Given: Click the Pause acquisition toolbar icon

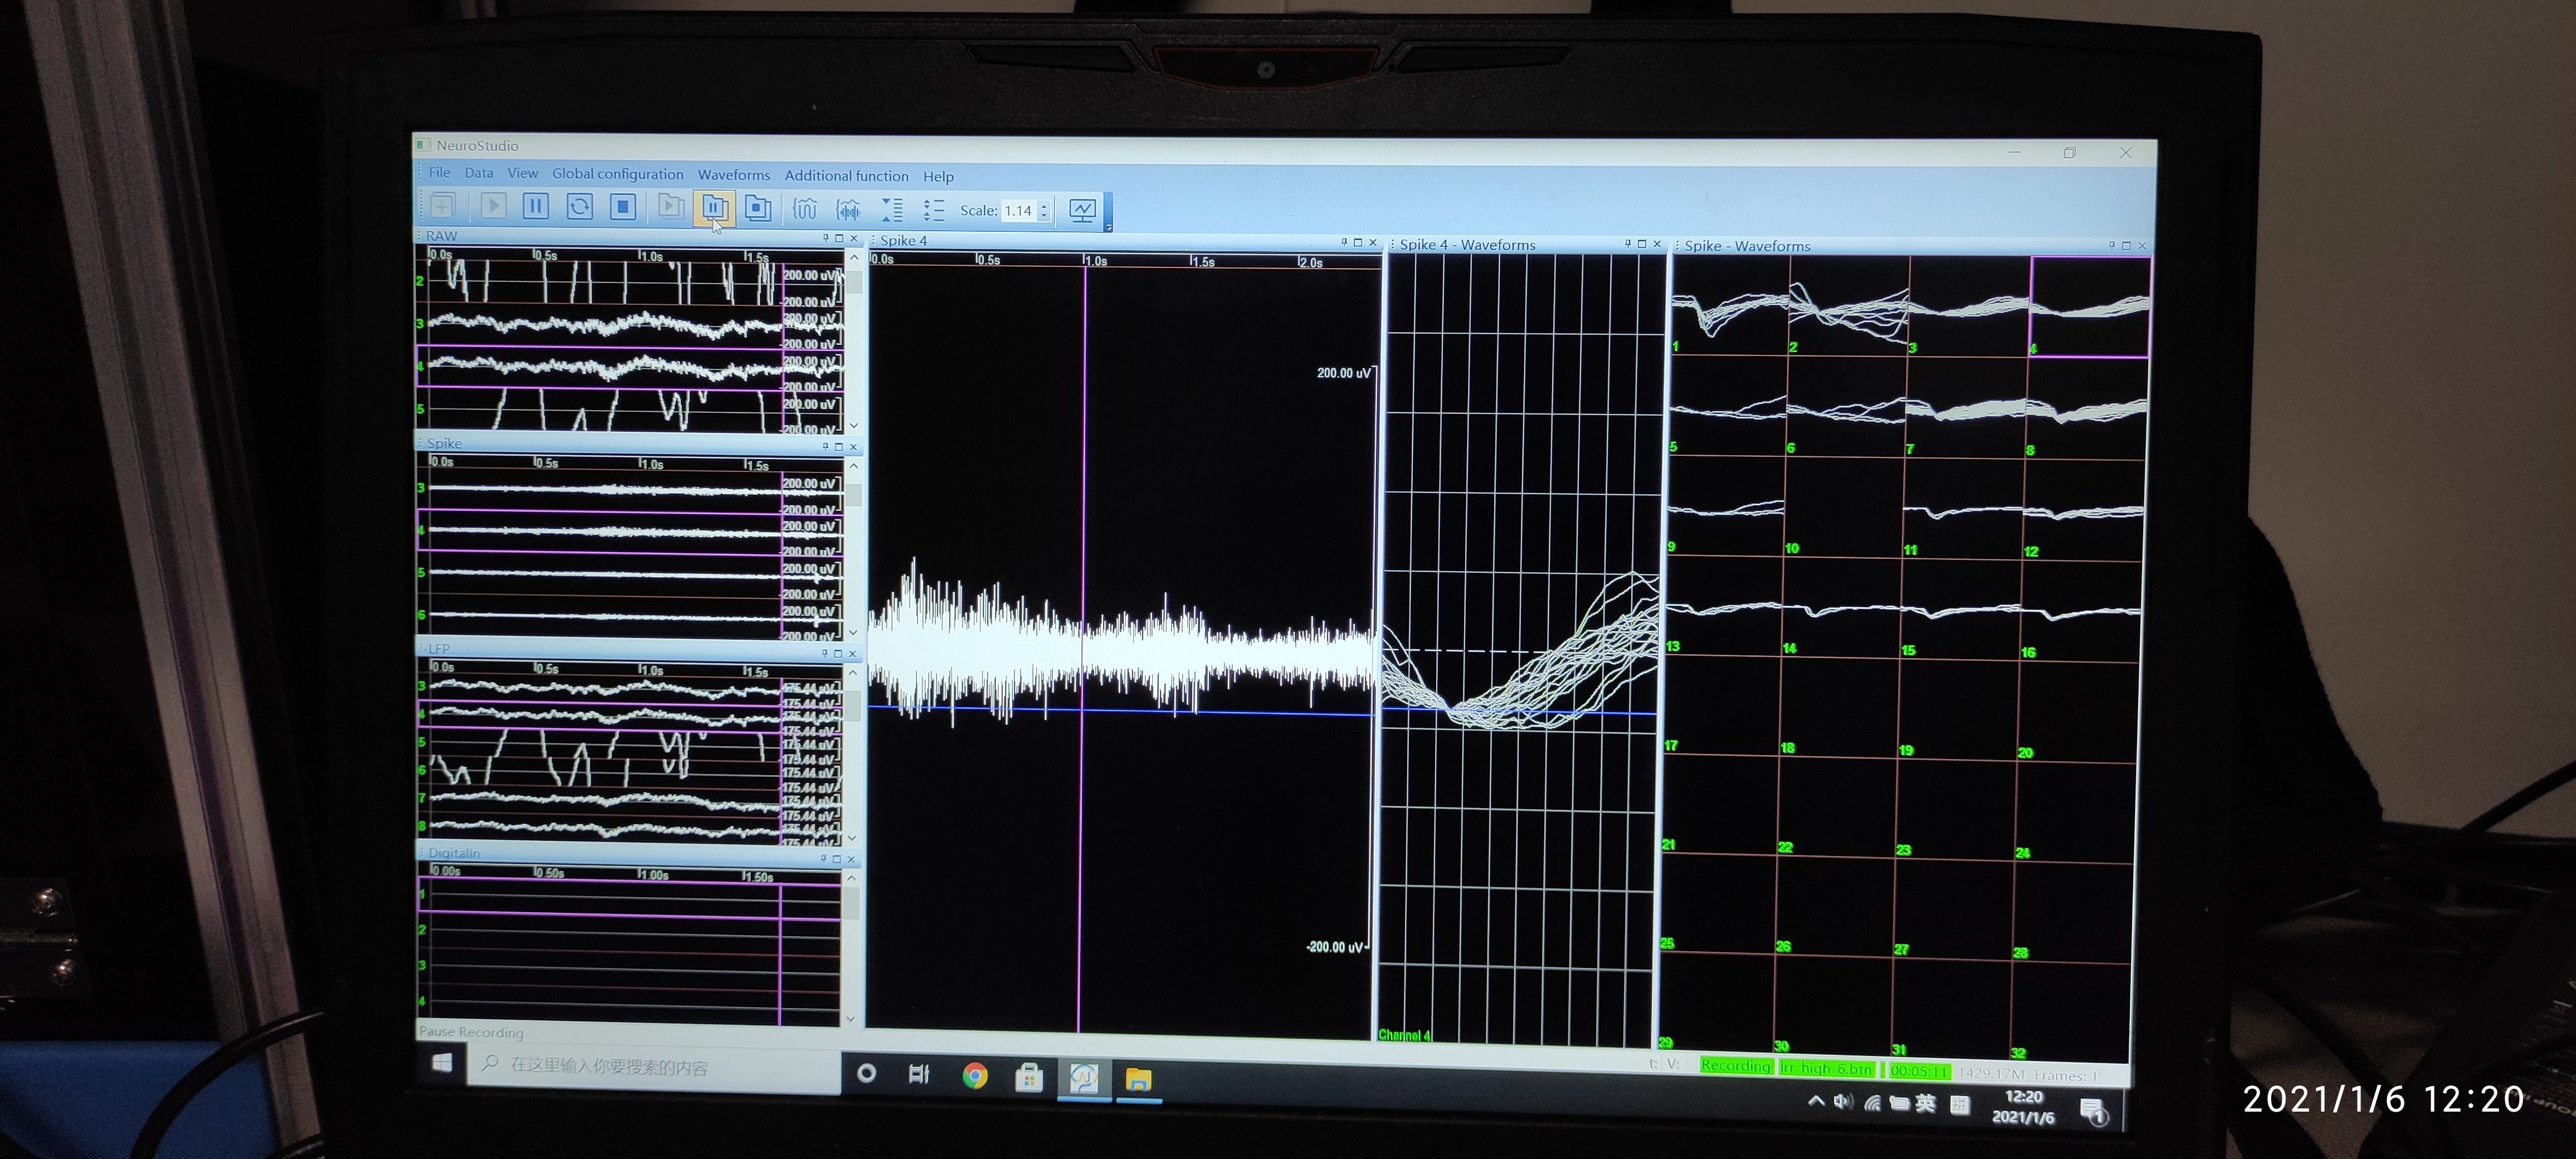Looking at the screenshot, I should tap(536, 206).
